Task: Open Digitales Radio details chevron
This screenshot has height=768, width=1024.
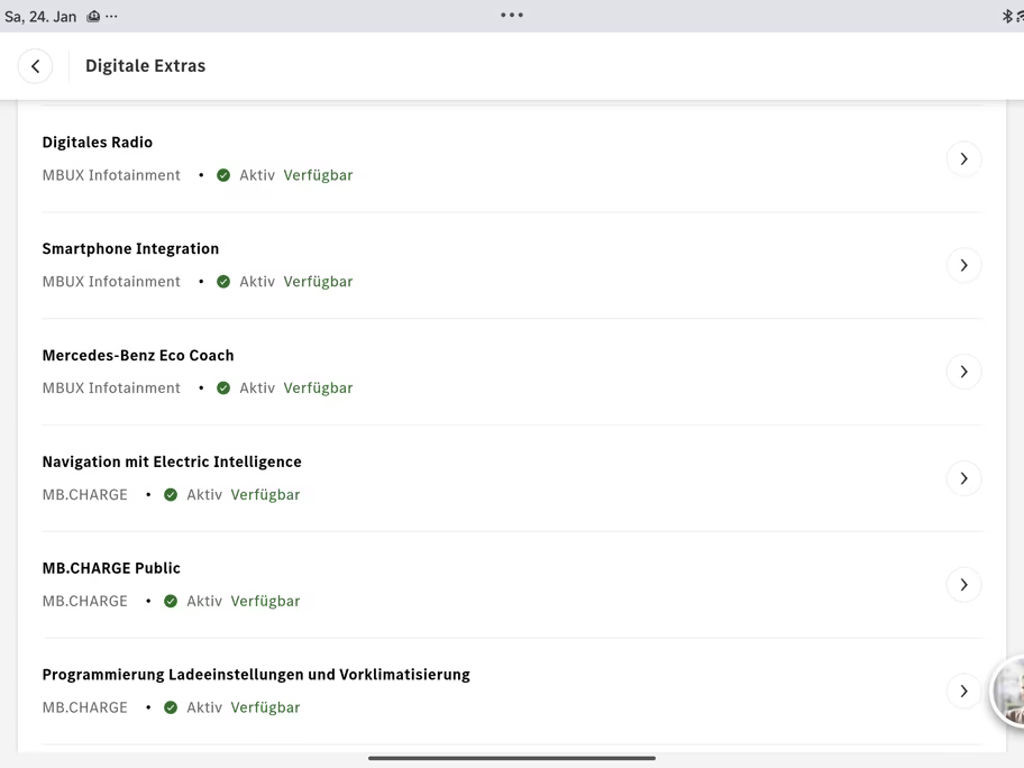Action: point(963,159)
